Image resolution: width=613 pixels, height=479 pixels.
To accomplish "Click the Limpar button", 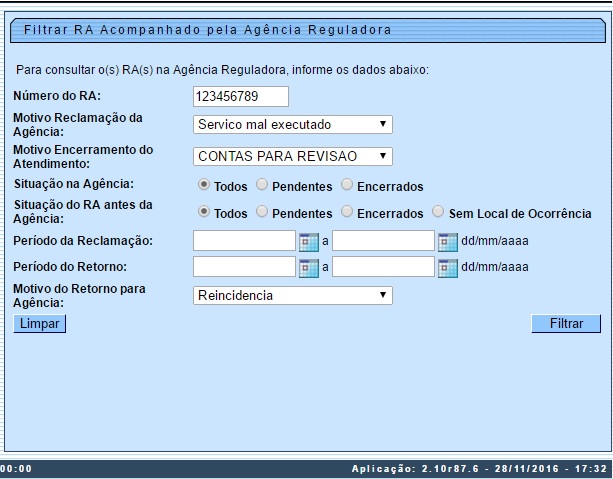I will (x=39, y=324).
